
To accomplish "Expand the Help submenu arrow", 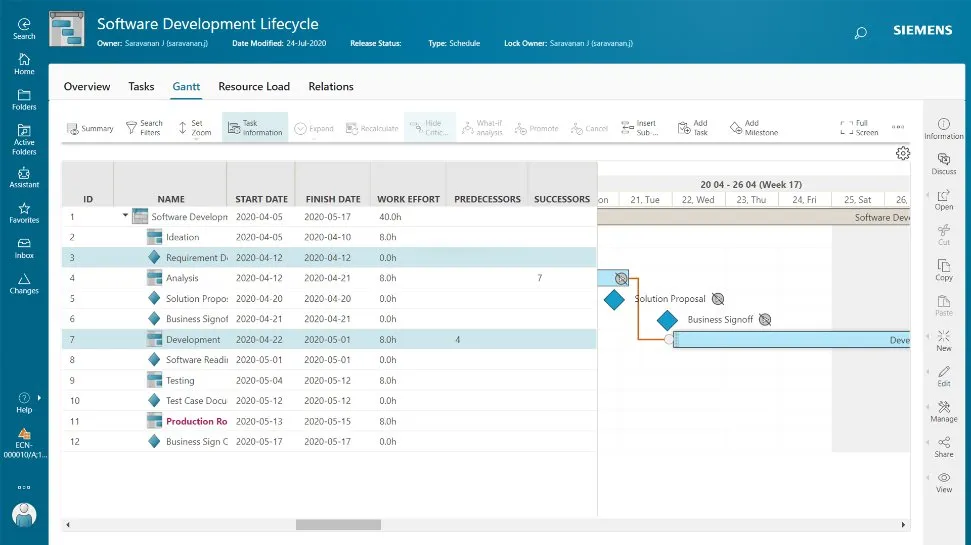I will [40, 398].
